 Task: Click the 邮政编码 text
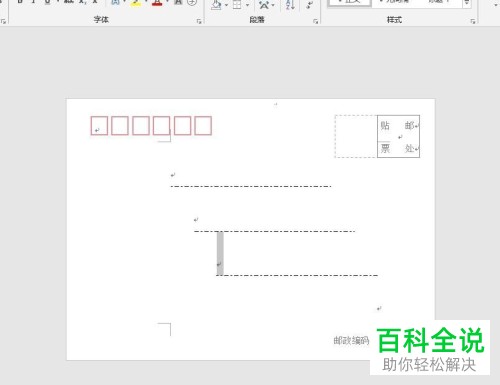(x=351, y=341)
